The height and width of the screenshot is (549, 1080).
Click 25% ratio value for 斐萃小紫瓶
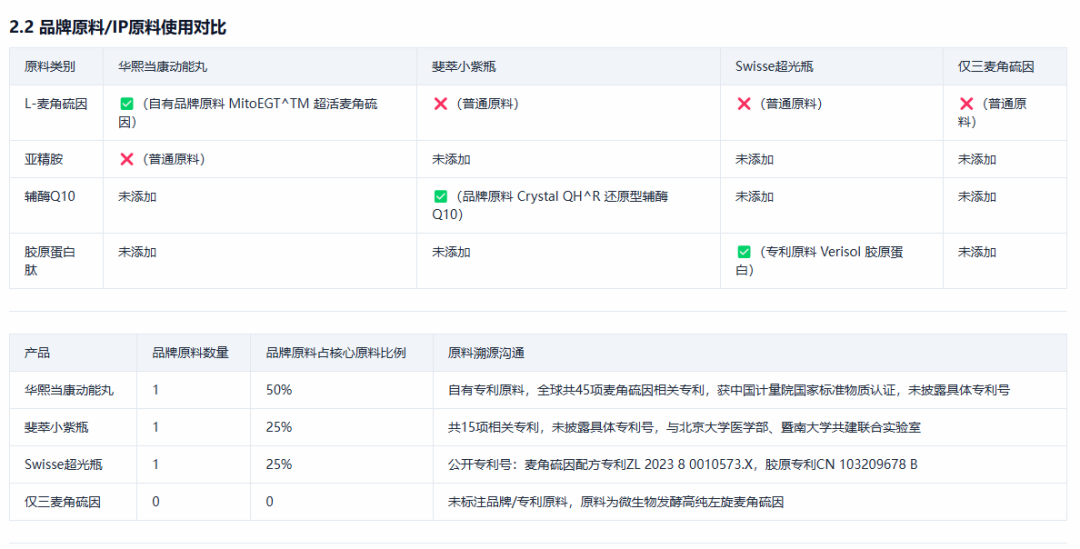pyautogui.click(x=279, y=427)
